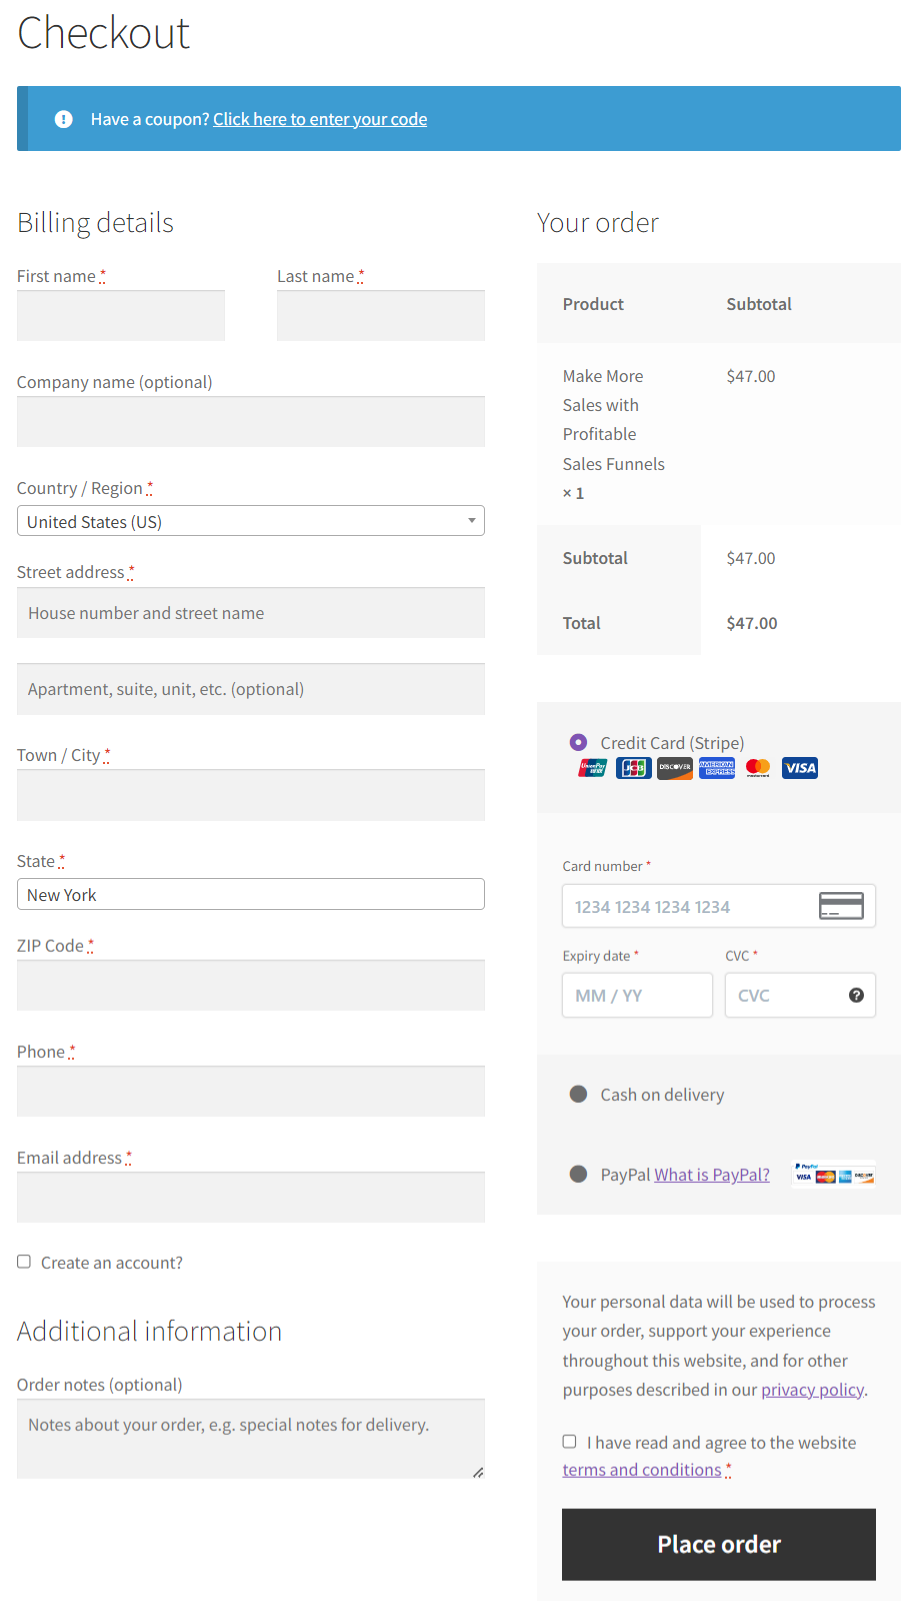
Task: Click the American Express card logo
Action: pyautogui.click(x=717, y=768)
